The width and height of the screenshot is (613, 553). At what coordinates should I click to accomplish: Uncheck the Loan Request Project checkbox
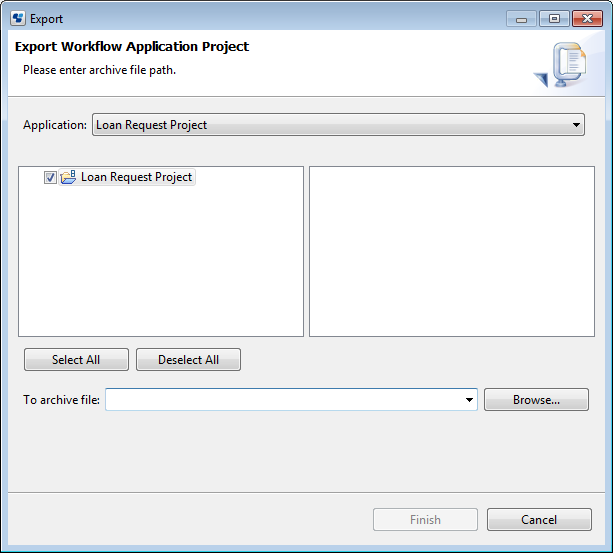pyautogui.click(x=50, y=177)
